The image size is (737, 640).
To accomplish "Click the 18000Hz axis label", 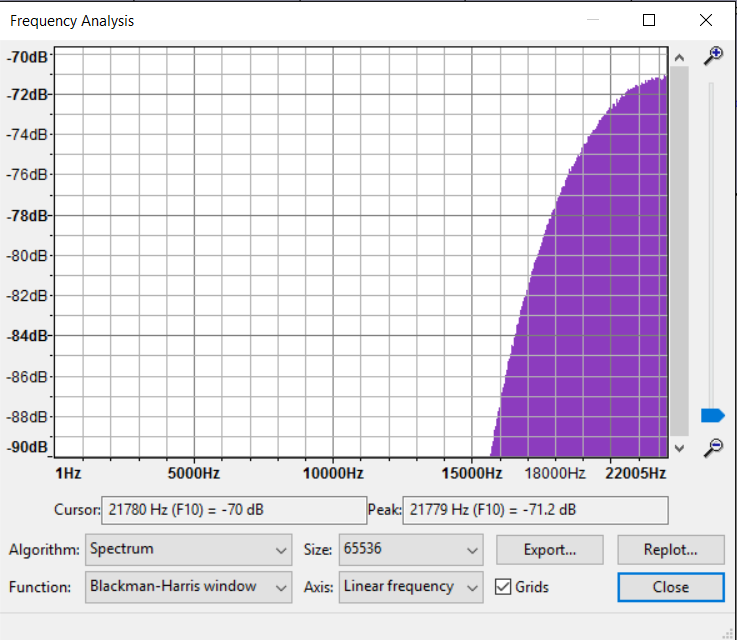I will [x=555, y=473].
